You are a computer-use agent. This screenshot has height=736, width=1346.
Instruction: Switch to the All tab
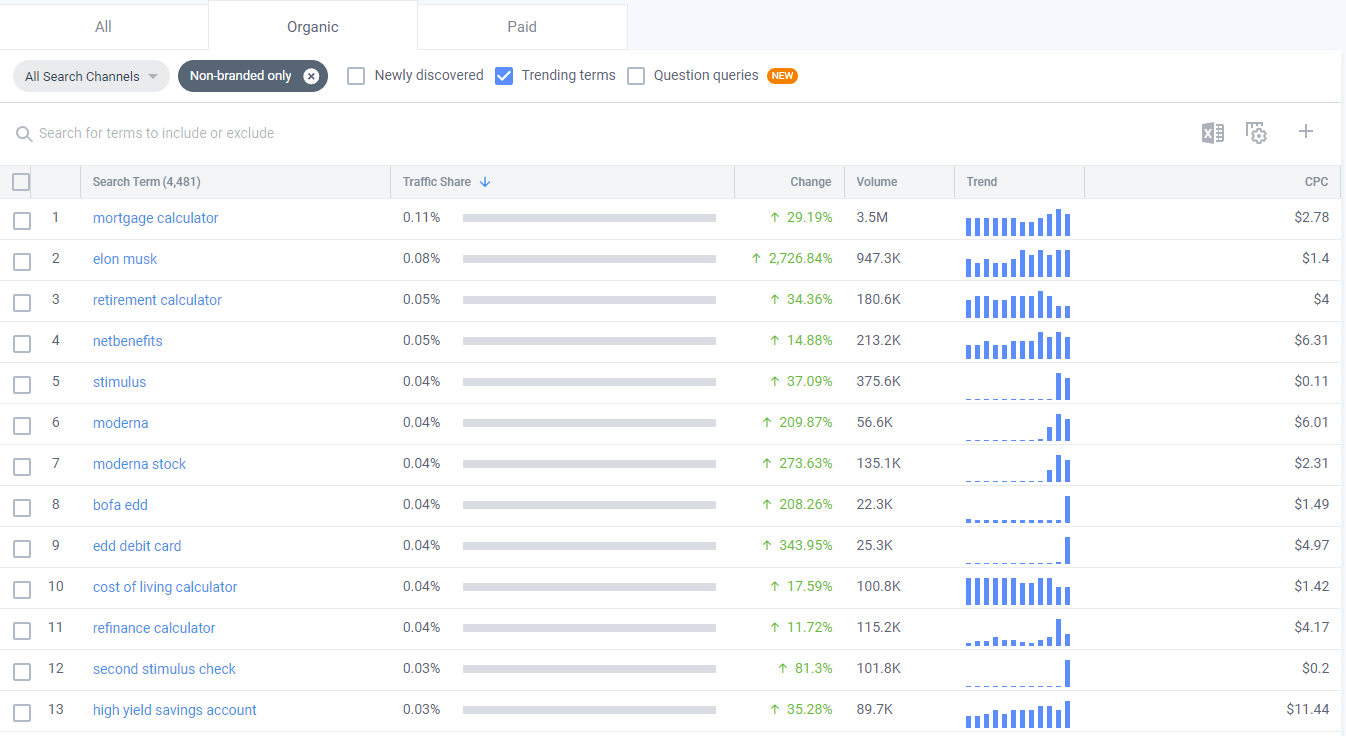[x=103, y=27]
